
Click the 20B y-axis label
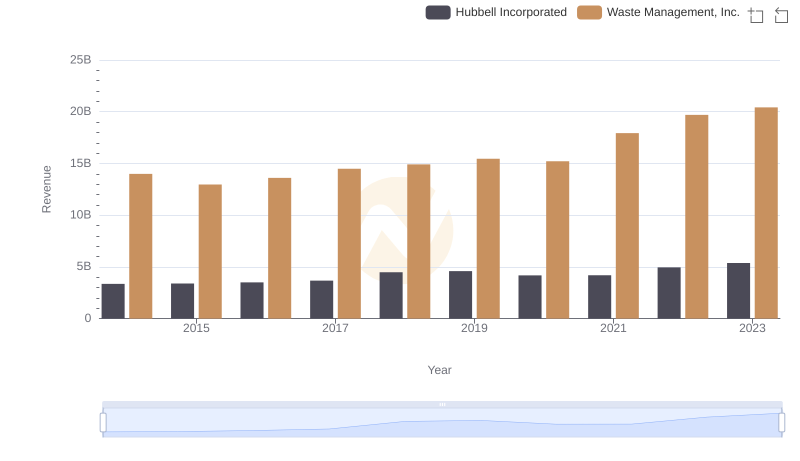point(81,112)
